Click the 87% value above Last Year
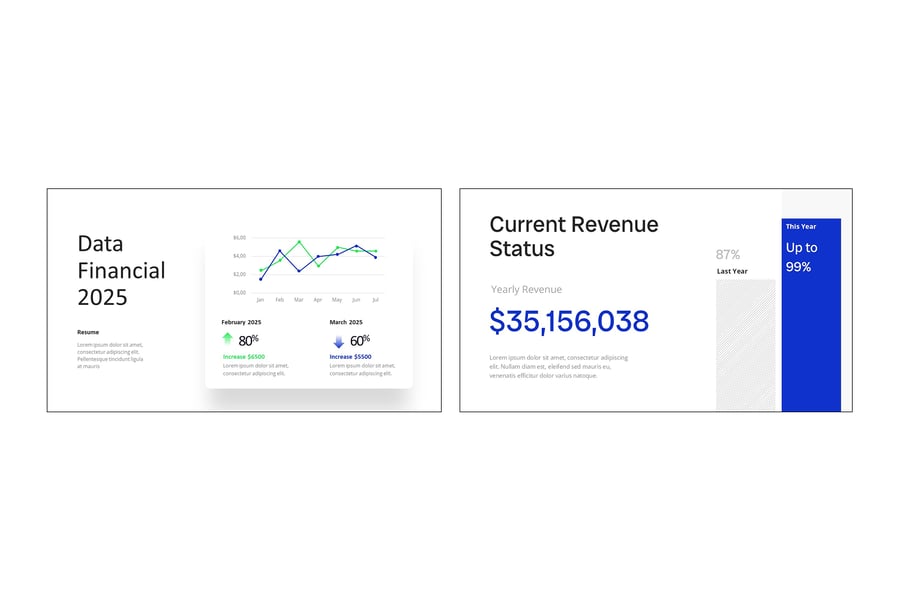This screenshot has width=900, height=600. coord(728,254)
